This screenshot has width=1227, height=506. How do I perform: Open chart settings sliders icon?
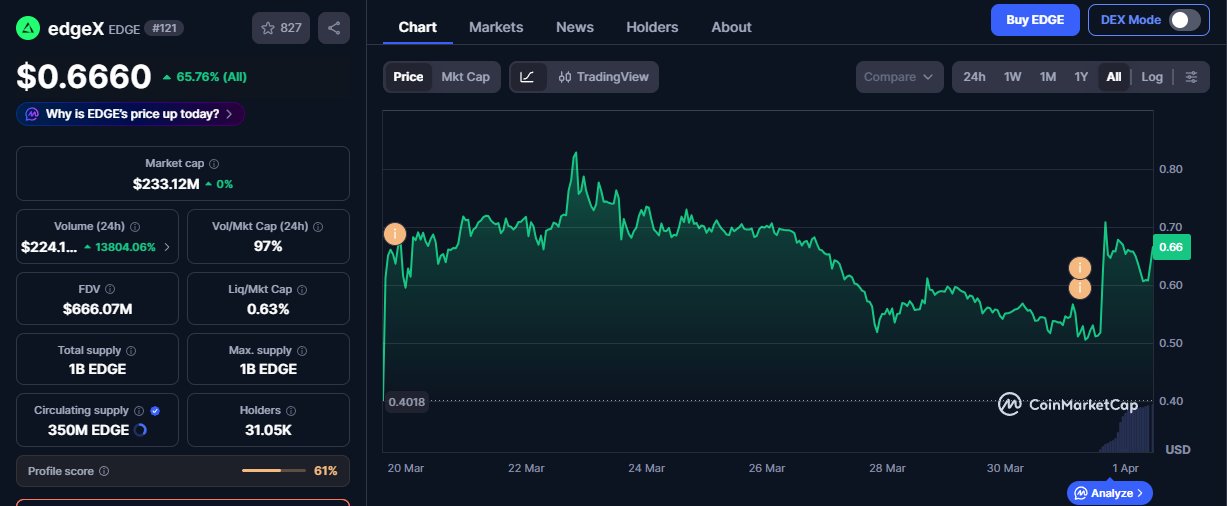pyautogui.click(x=1191, y=77)
